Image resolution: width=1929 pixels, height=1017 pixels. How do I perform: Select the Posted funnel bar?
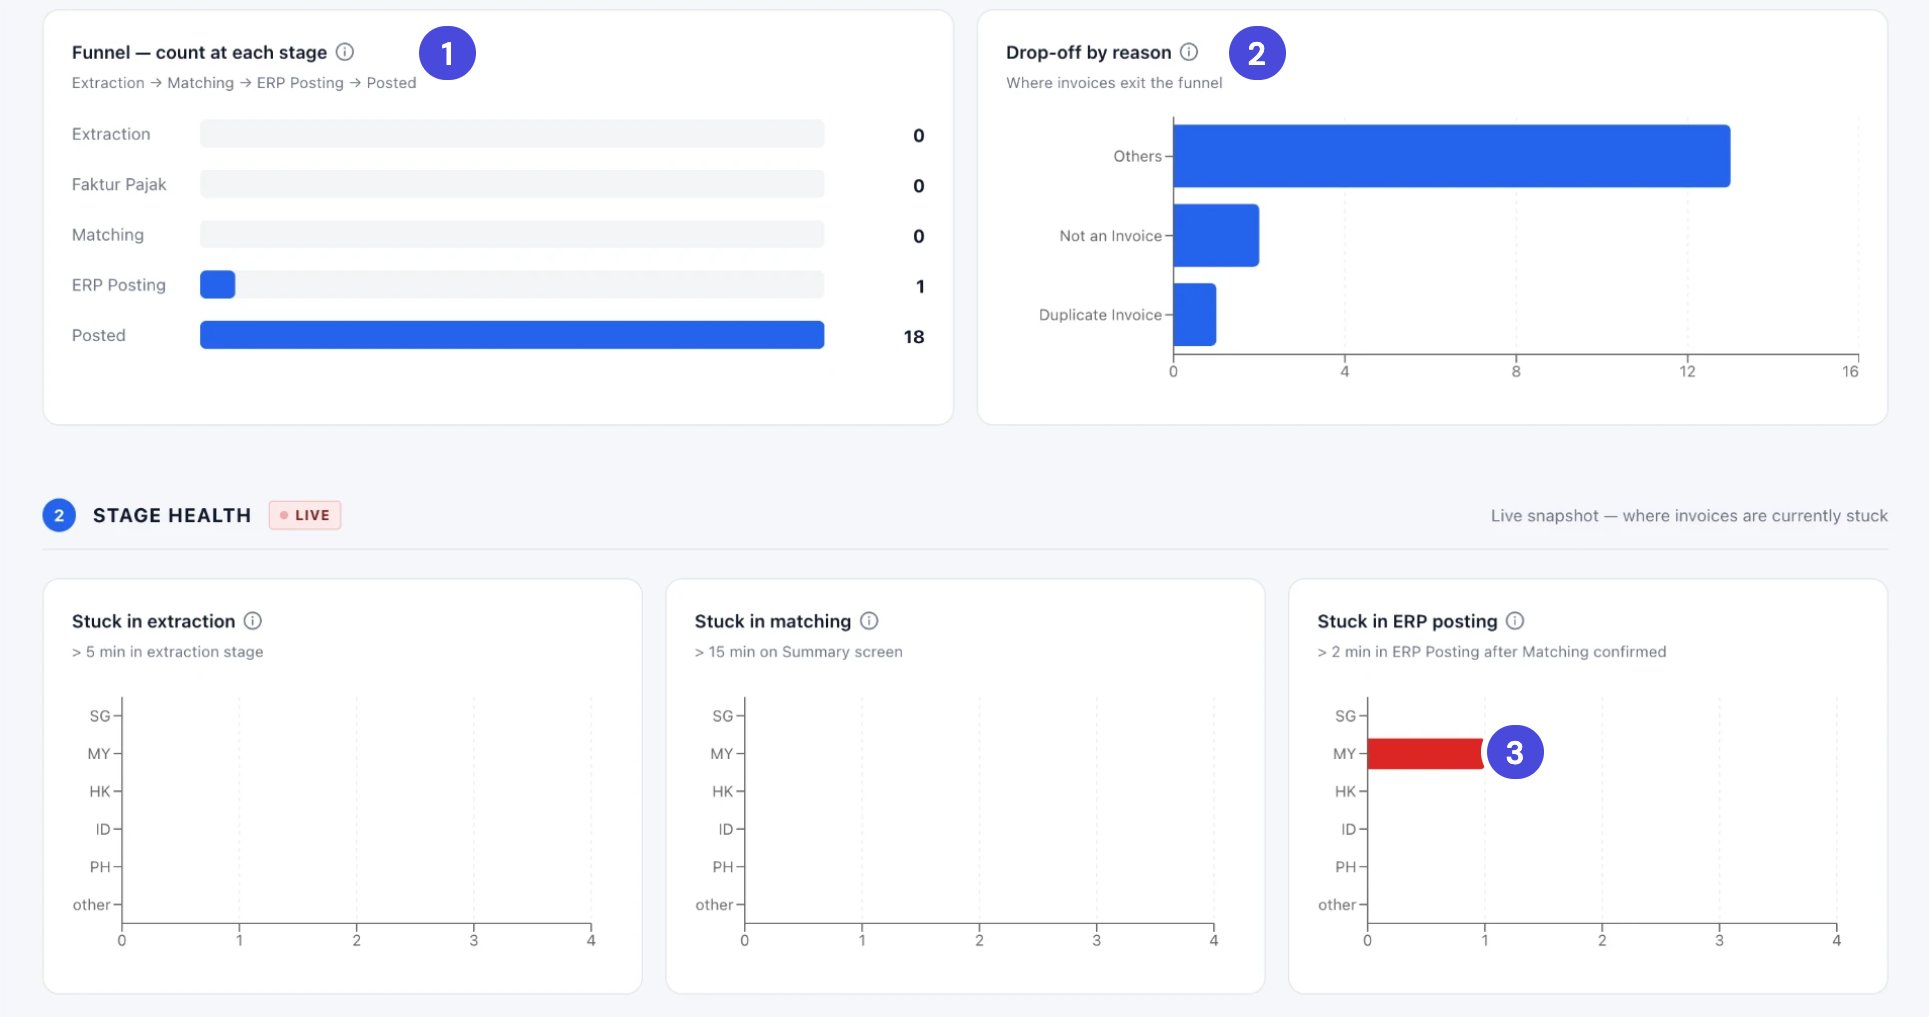coord(512,335)
